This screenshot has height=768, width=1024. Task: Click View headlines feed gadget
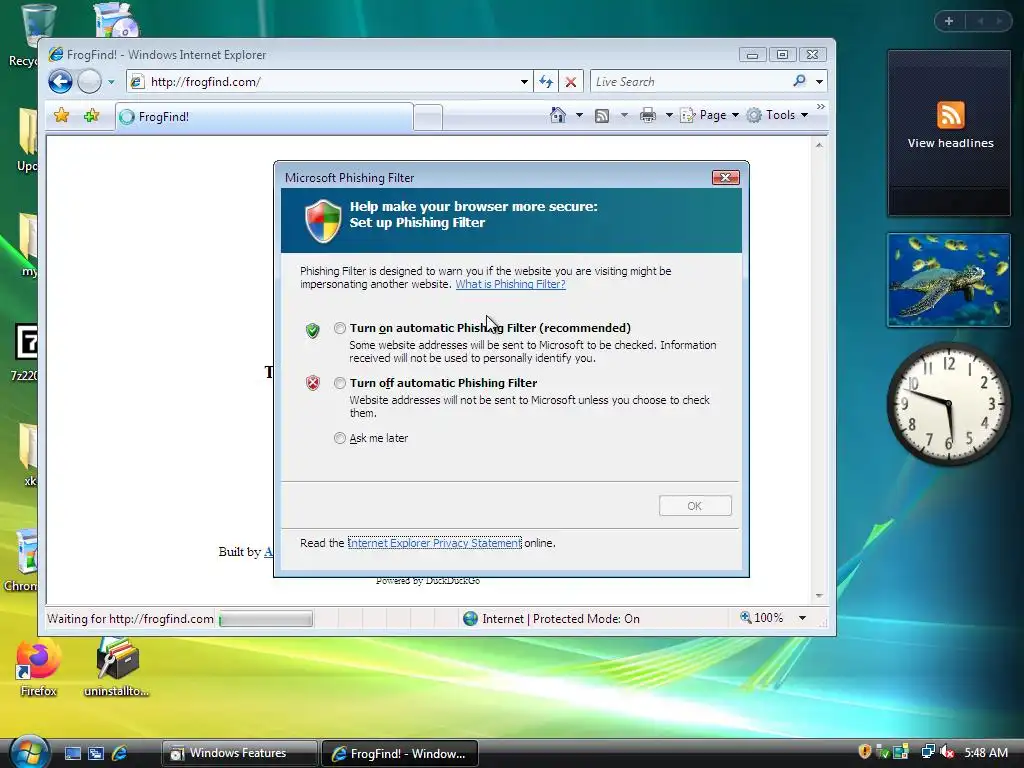950,133
